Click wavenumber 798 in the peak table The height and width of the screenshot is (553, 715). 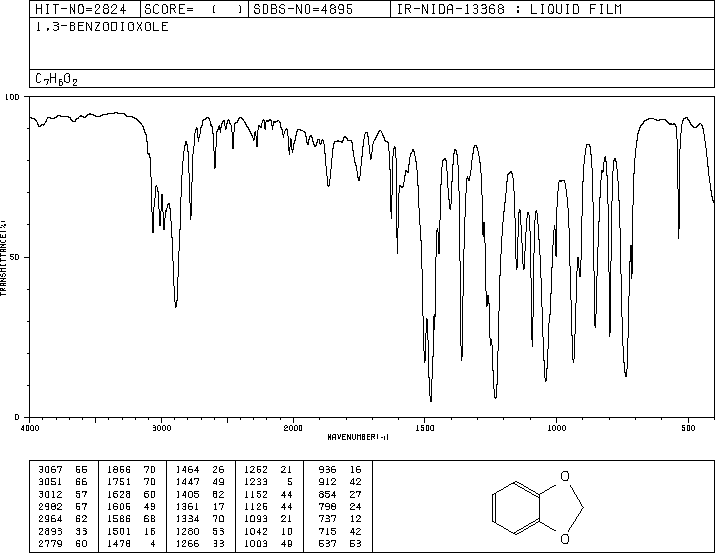[x=327, y=506]
